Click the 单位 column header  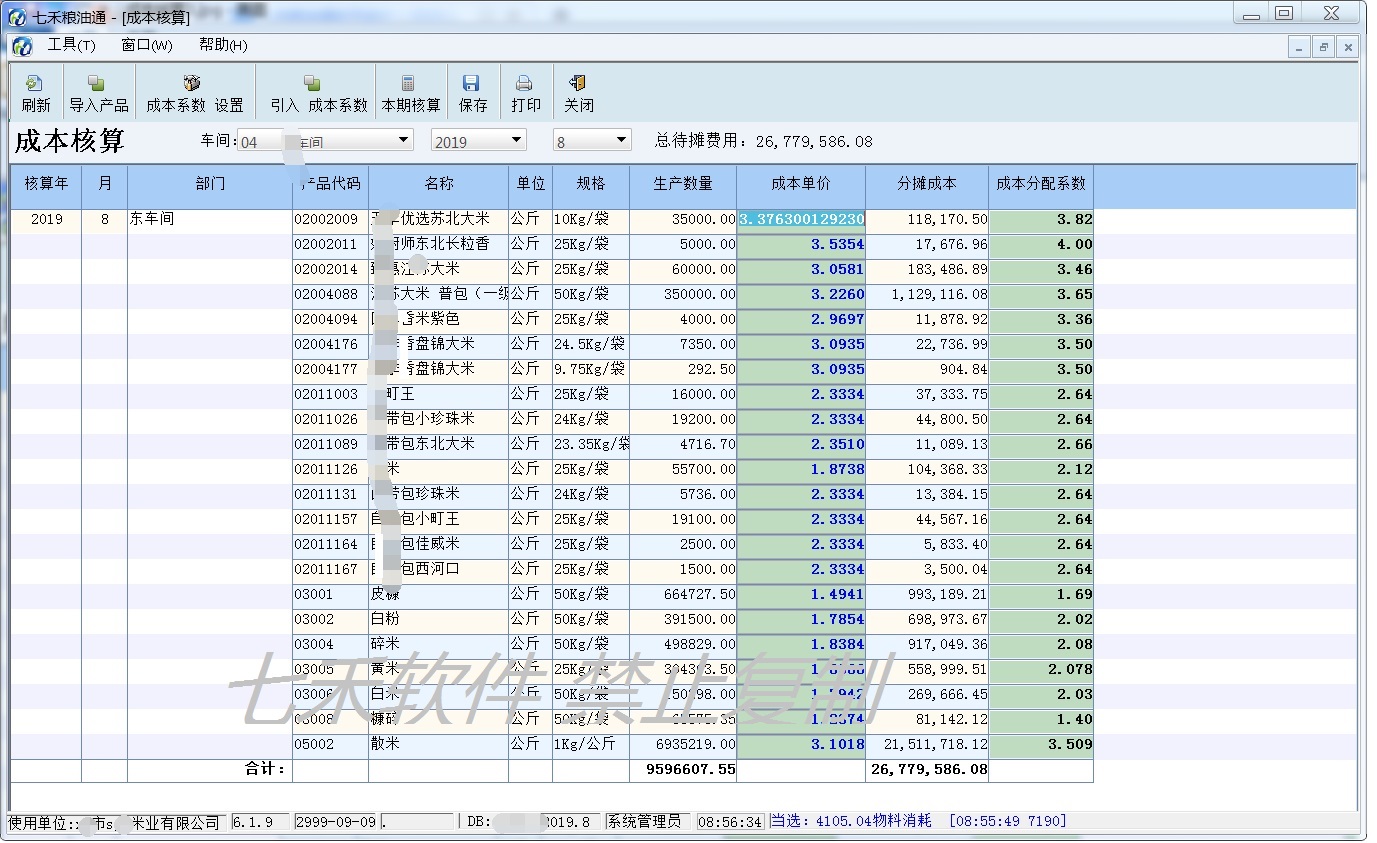coord(531,184)
